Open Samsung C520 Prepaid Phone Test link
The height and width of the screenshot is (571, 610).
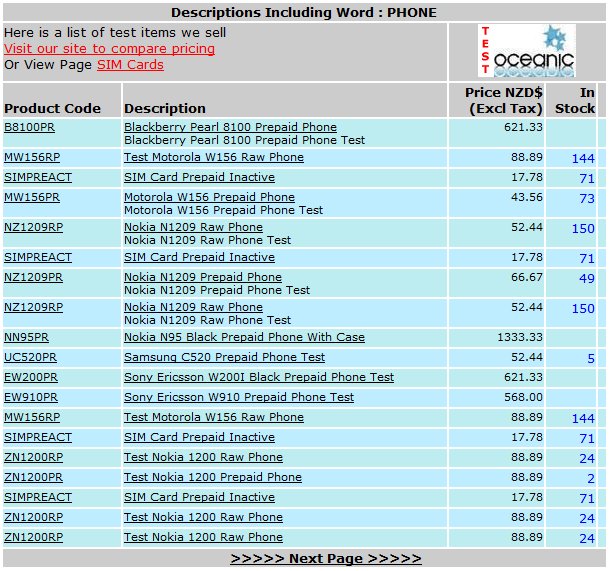[224, 357]
